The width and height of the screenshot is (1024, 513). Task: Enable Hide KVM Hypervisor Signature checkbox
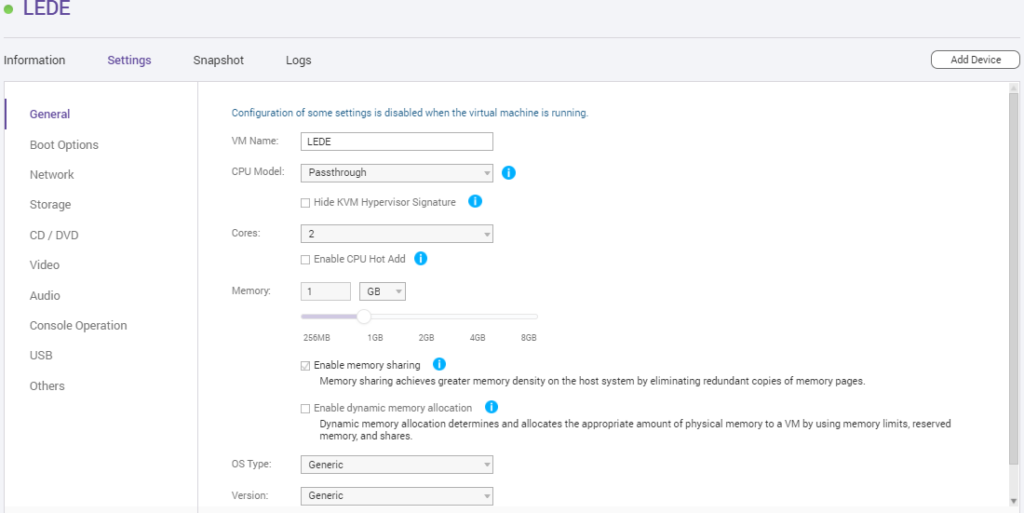coord(305,203)
